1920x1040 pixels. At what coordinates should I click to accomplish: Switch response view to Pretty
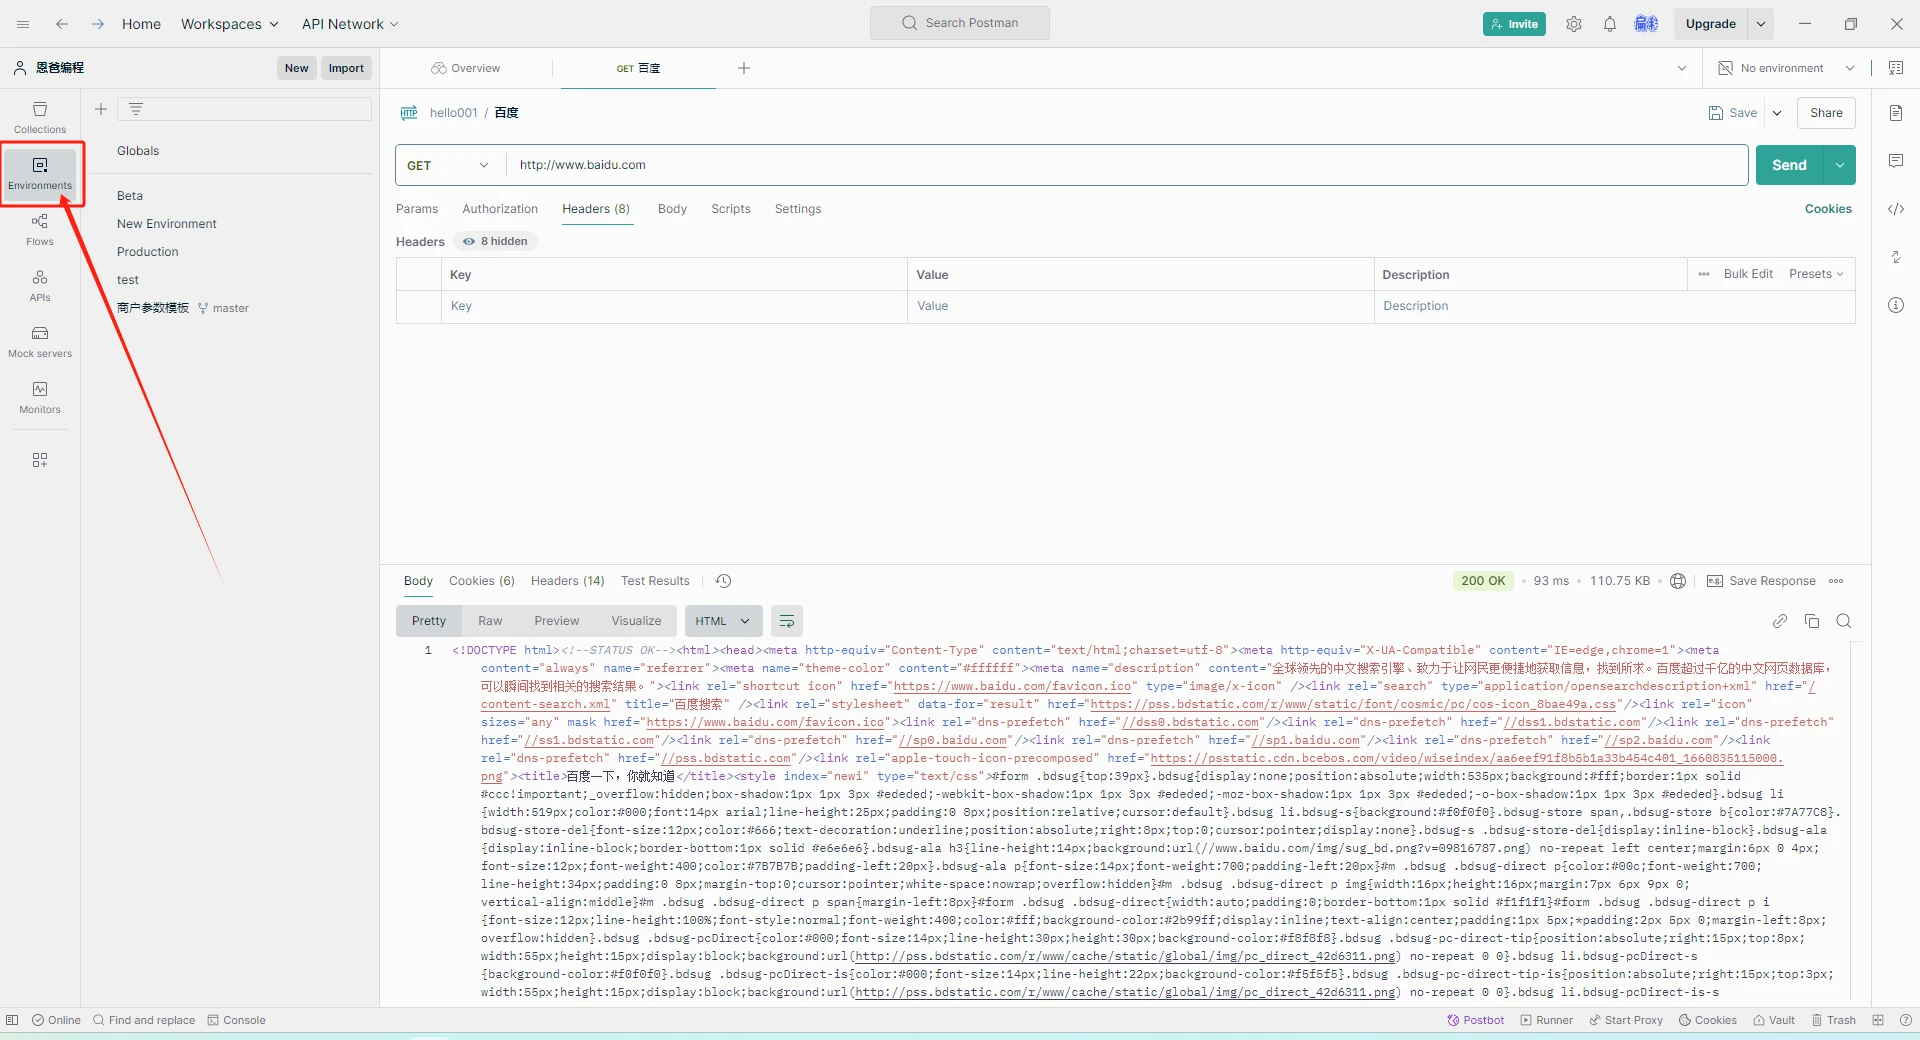pos(429,621)
